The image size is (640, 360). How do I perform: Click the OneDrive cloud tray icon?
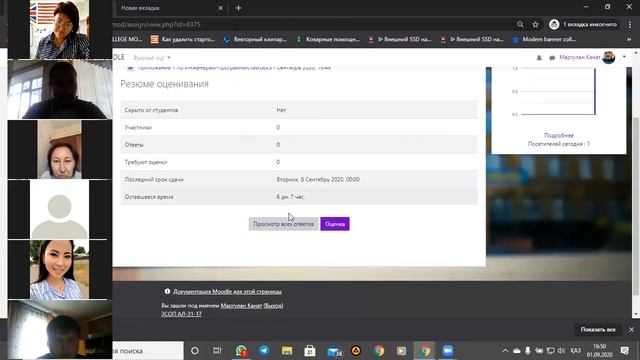click(517, 351)
